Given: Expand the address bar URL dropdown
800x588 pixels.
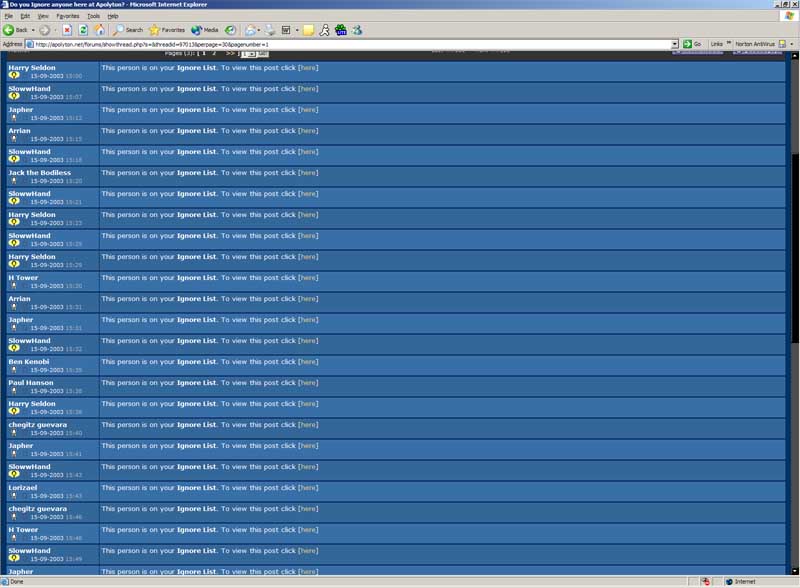Looking at the screenshot, I should click(674, 44).
